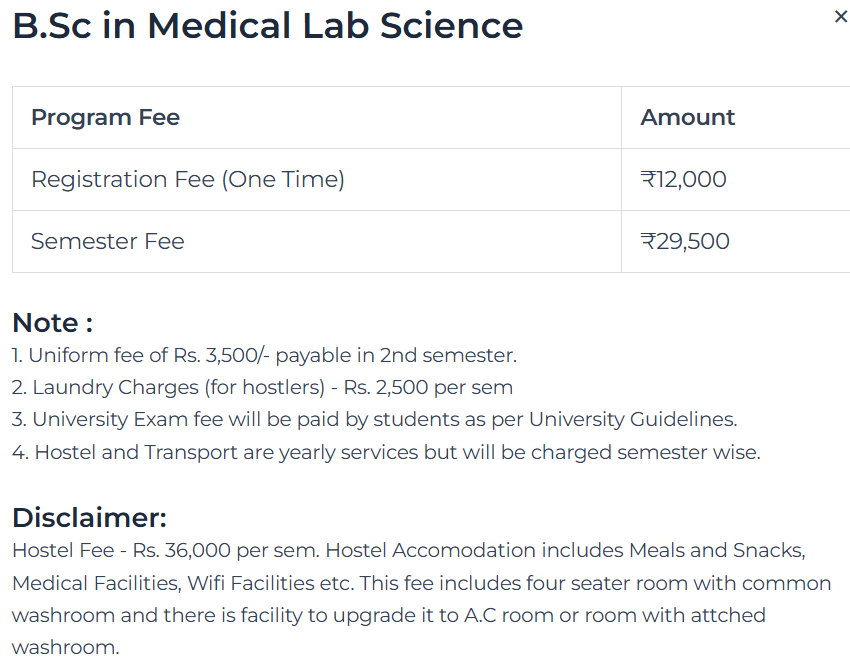Click the B.Sc in Medical Lab Science heading
This screenshot has height=664, width=850.
click(x=266, y=26)
